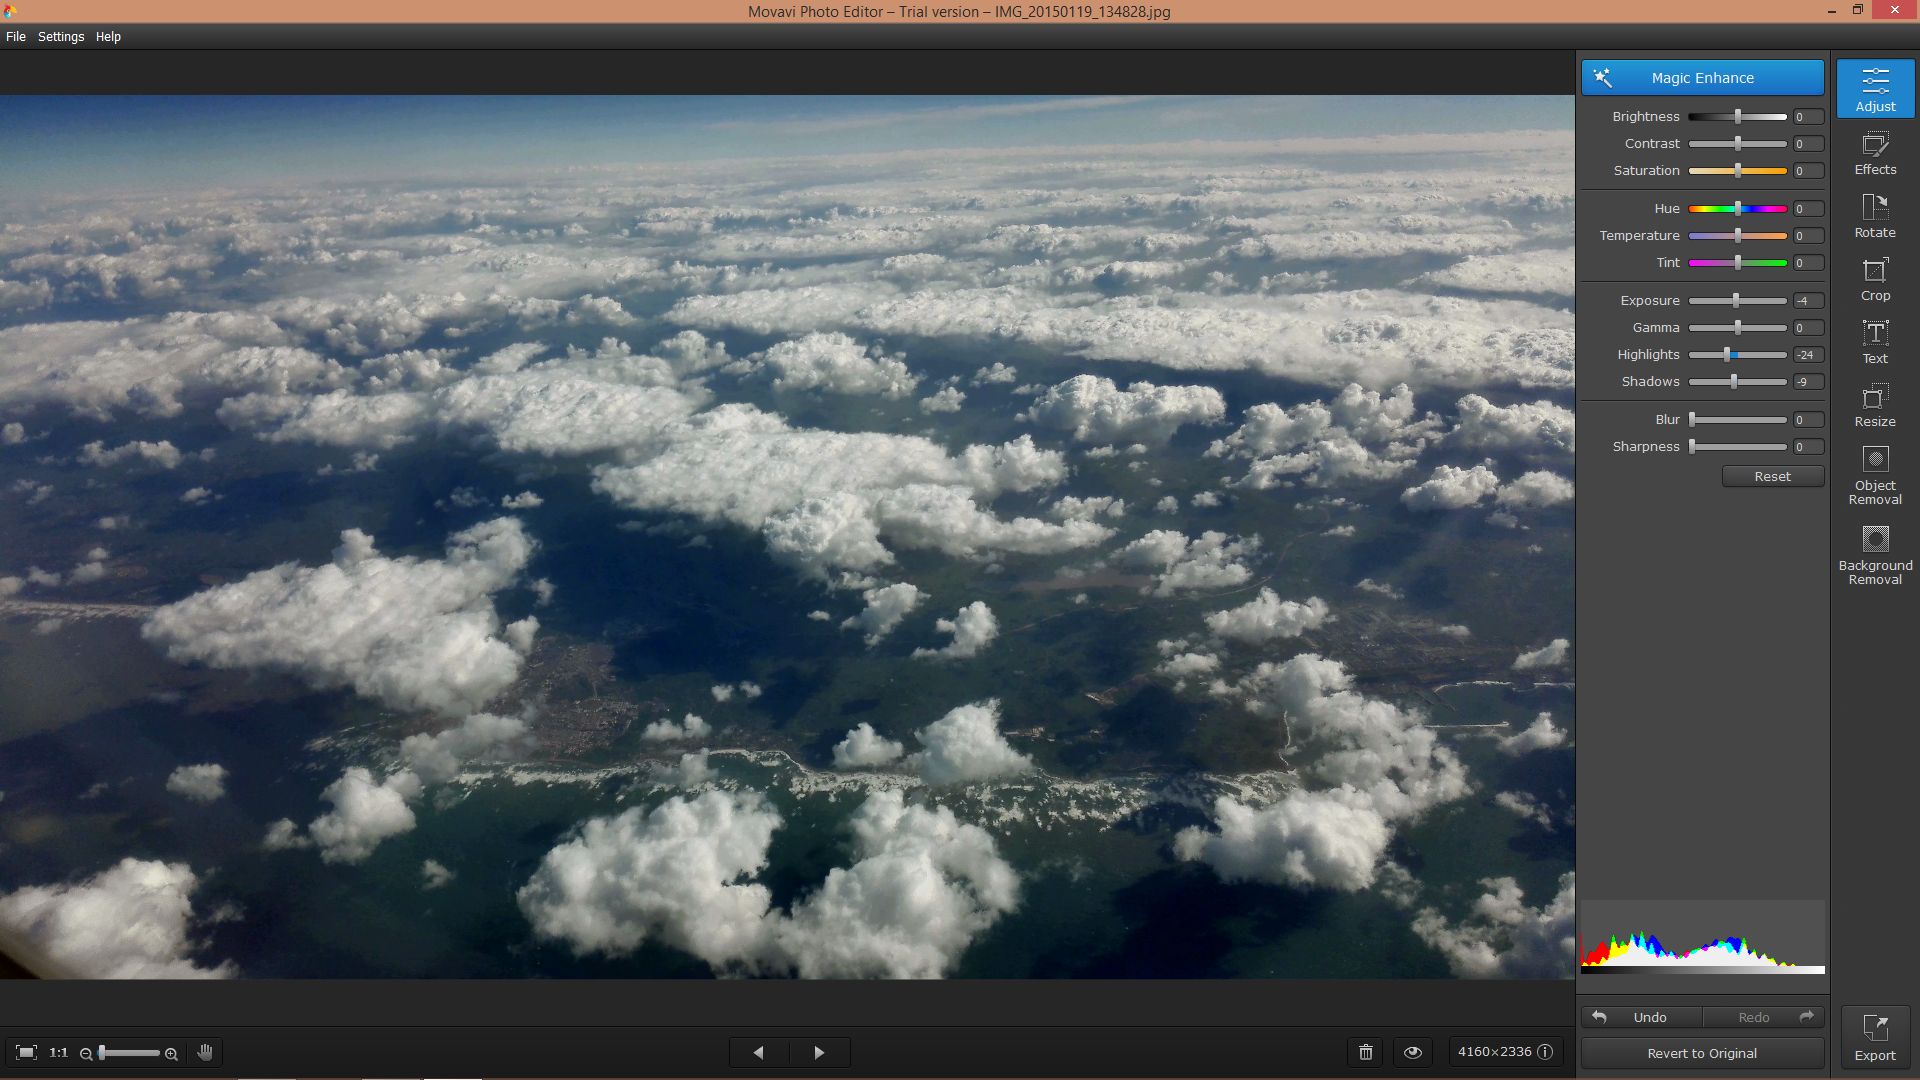Open the Text tool
1920x1080 pixels.
tap(1875, 342)
